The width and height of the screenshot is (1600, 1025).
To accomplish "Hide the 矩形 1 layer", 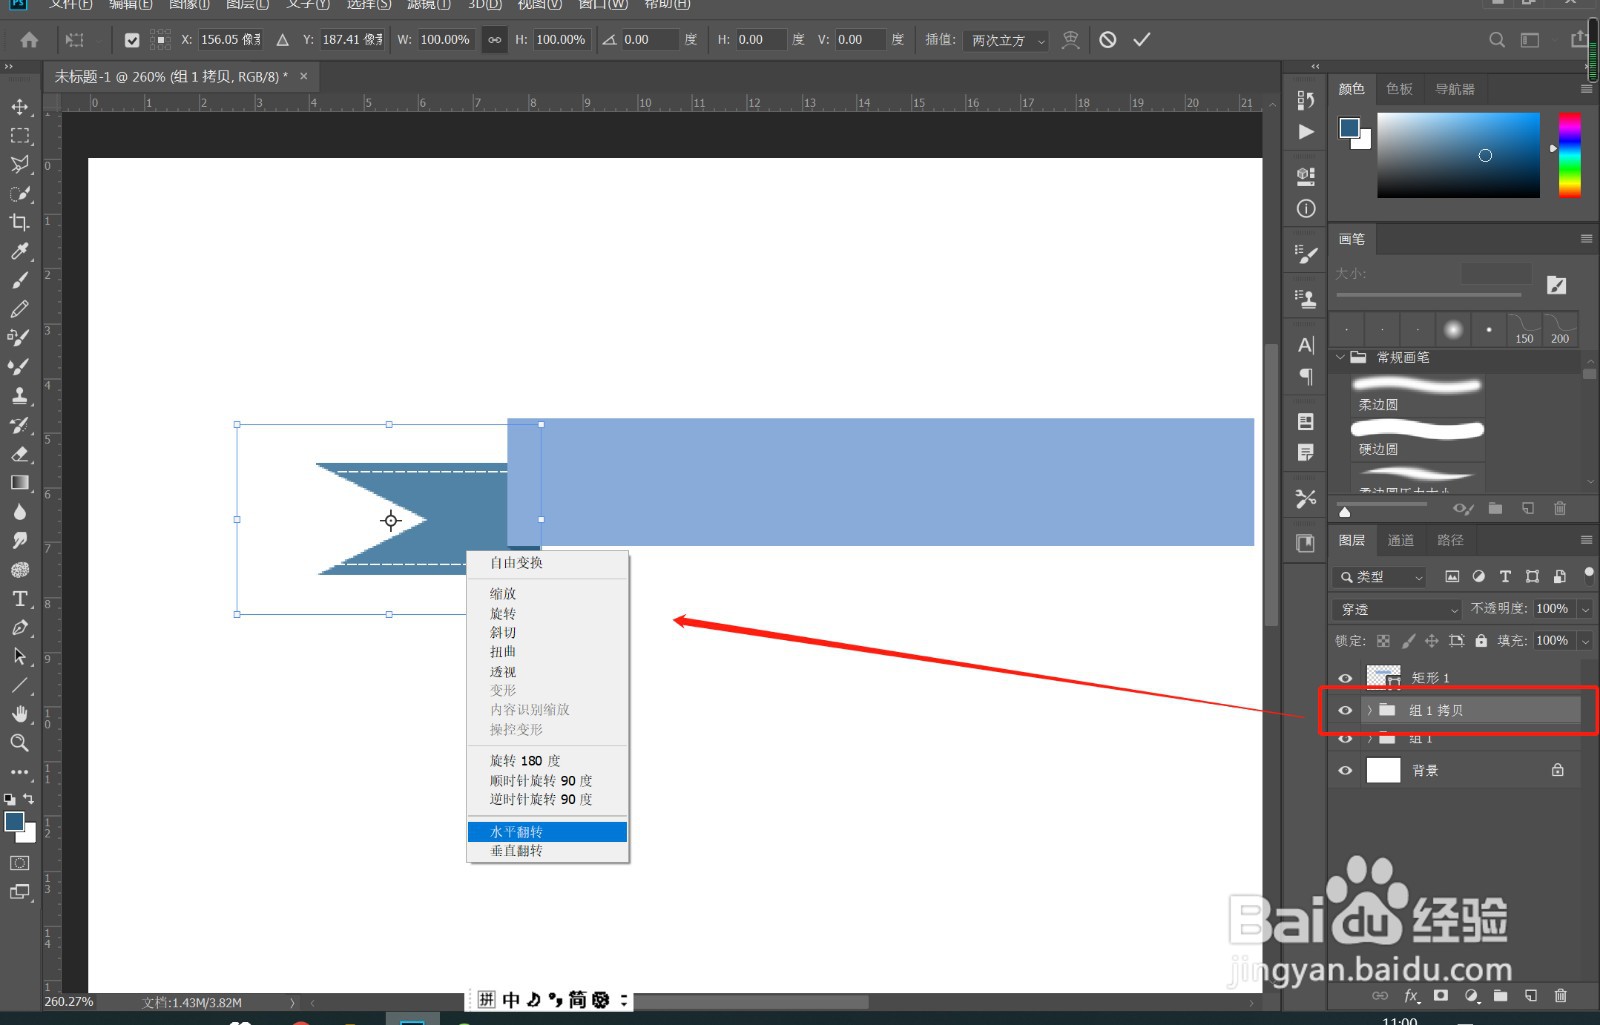I will pos(1345,678).
